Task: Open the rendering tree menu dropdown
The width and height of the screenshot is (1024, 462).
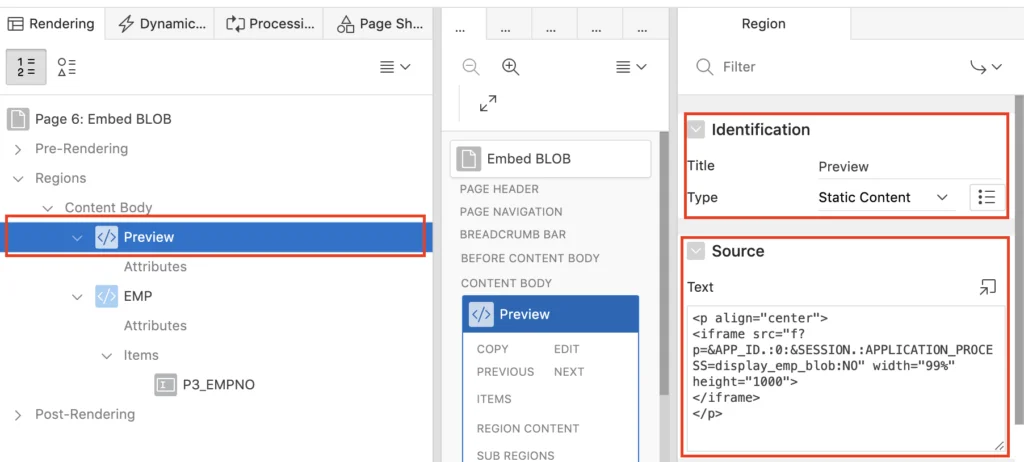Action: tap(395, 67)
